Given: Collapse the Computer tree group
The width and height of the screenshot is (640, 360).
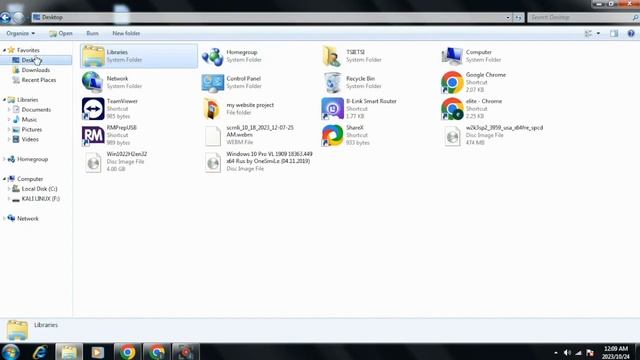Looking at the screenshot, I should pyautogui.click(x=4, y=179).
